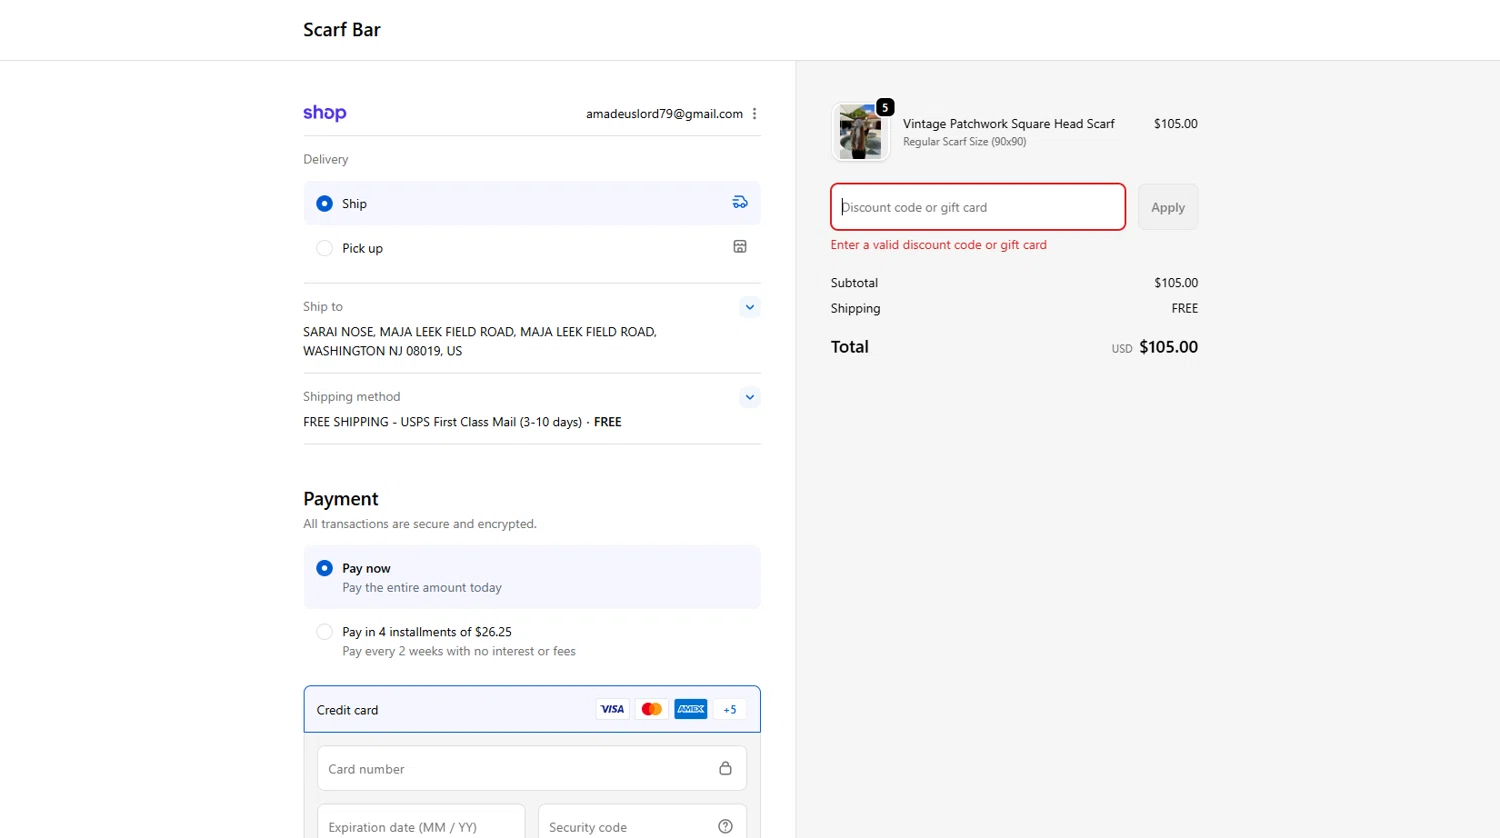Image resolution: width=1500 pixels, height=838 pixels.
Task: Click the USD $105.00 total amount
Action: coord(1155,347)
